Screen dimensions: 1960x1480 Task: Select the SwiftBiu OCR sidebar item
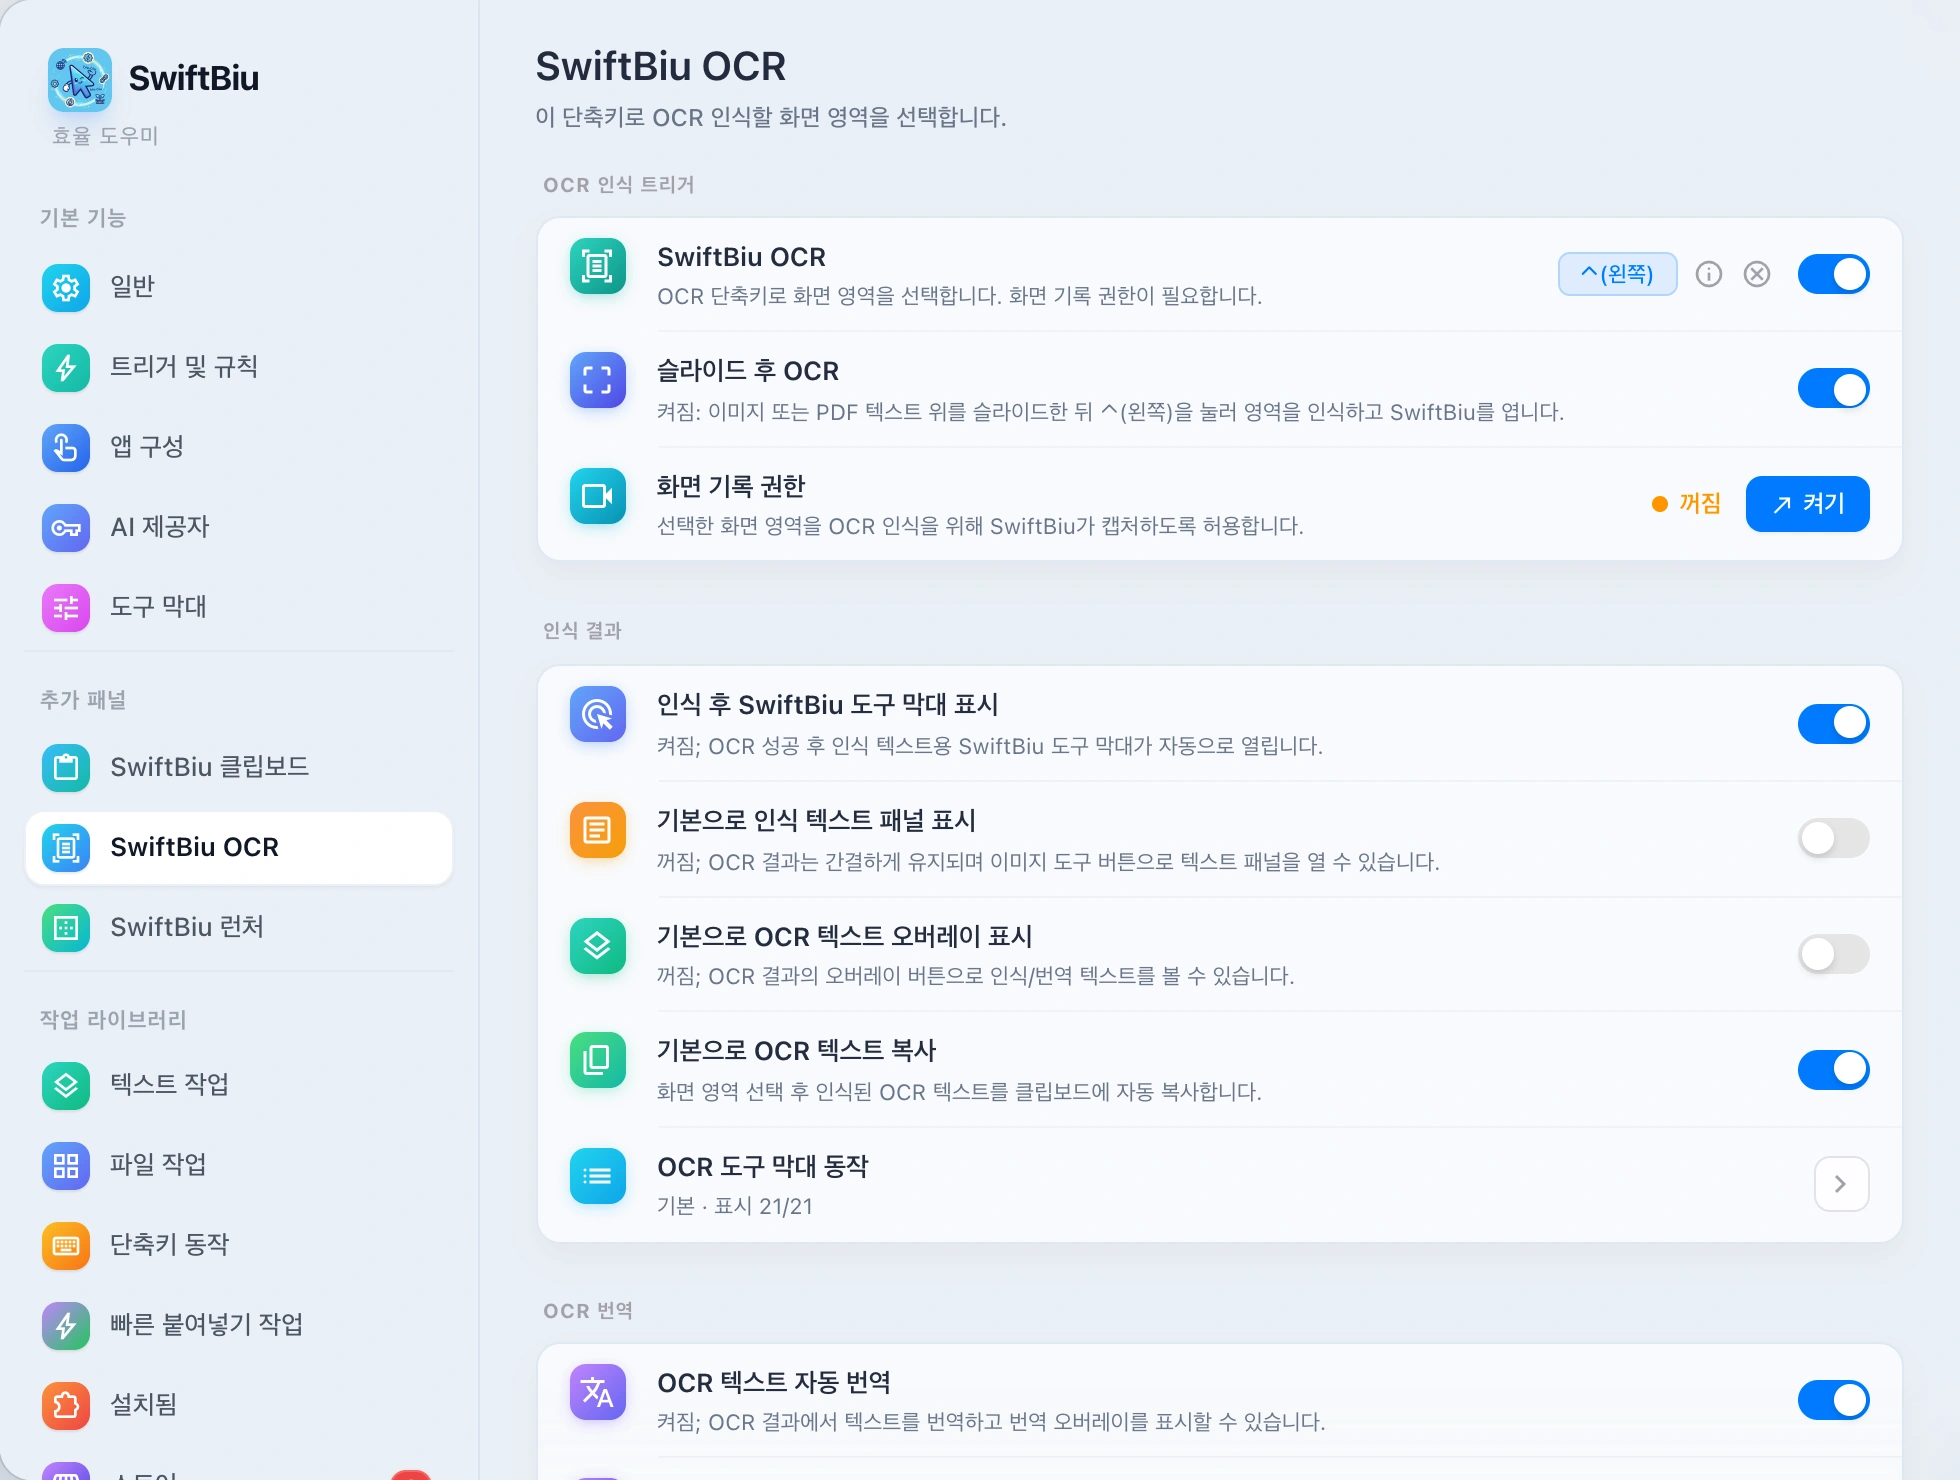pyautogui.click(x=239, y=848)
